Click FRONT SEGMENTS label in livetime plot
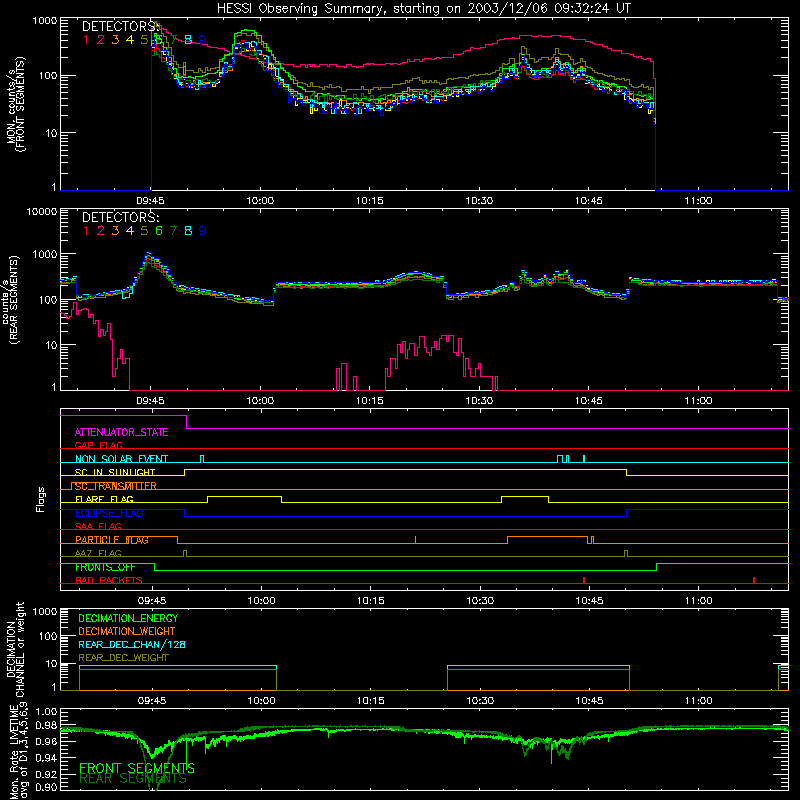This screenshot has height=800, width=800. point(137,768)
